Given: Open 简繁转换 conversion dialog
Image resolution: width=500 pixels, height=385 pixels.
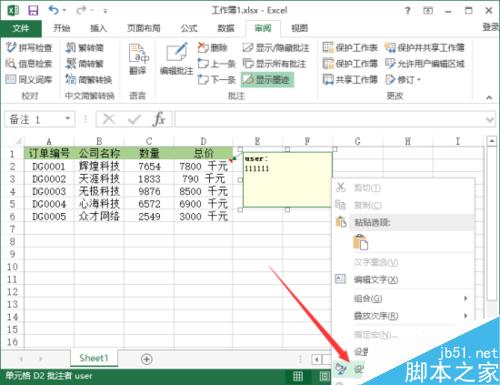Looking at the screenshot, I should coord(88,79).
